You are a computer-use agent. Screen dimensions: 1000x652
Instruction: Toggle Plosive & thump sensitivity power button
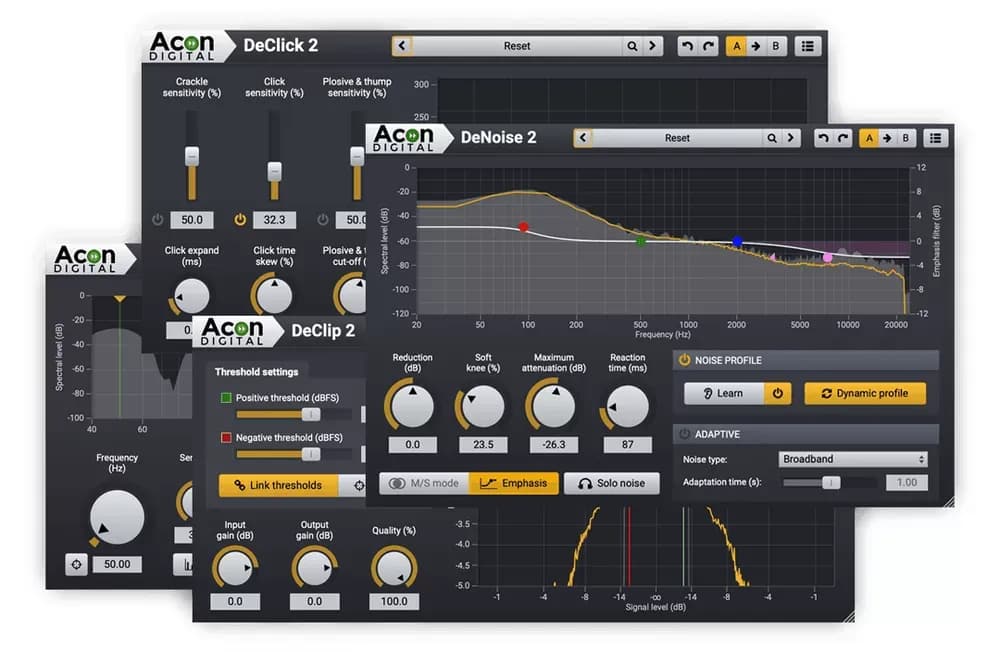(x=323, y=219)
